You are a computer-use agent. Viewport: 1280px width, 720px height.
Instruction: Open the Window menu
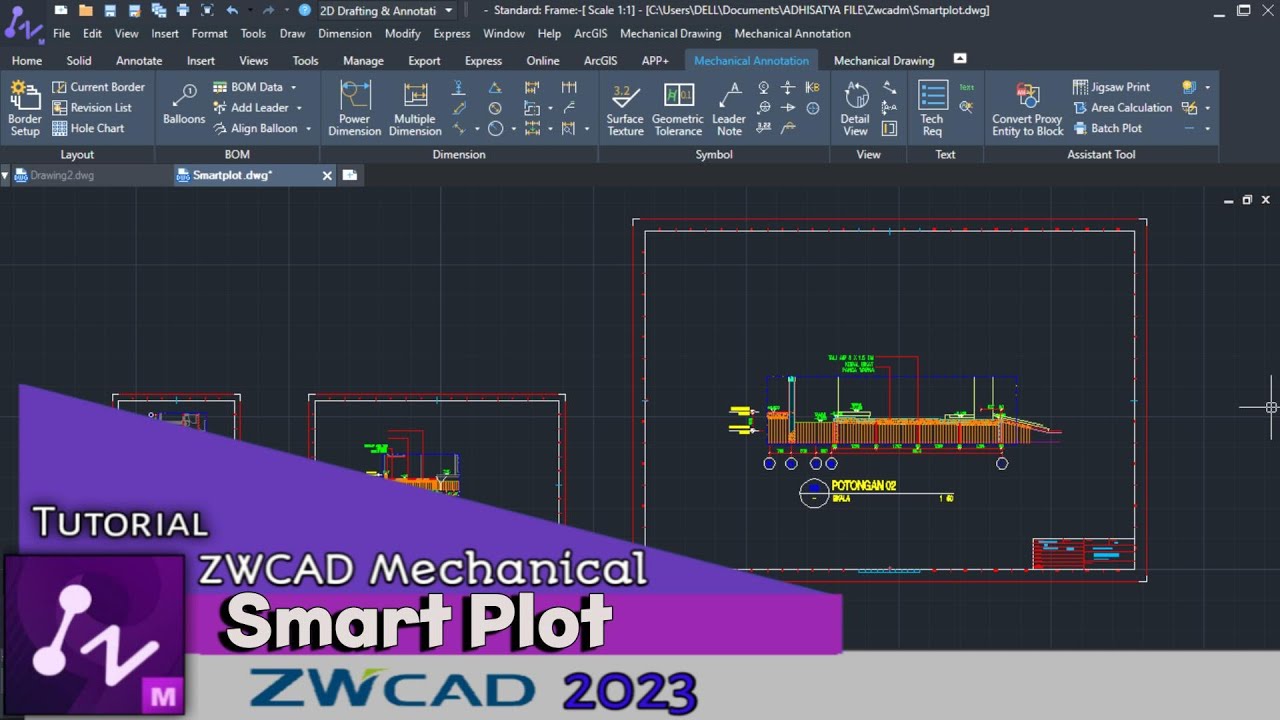tap(504, 33)
